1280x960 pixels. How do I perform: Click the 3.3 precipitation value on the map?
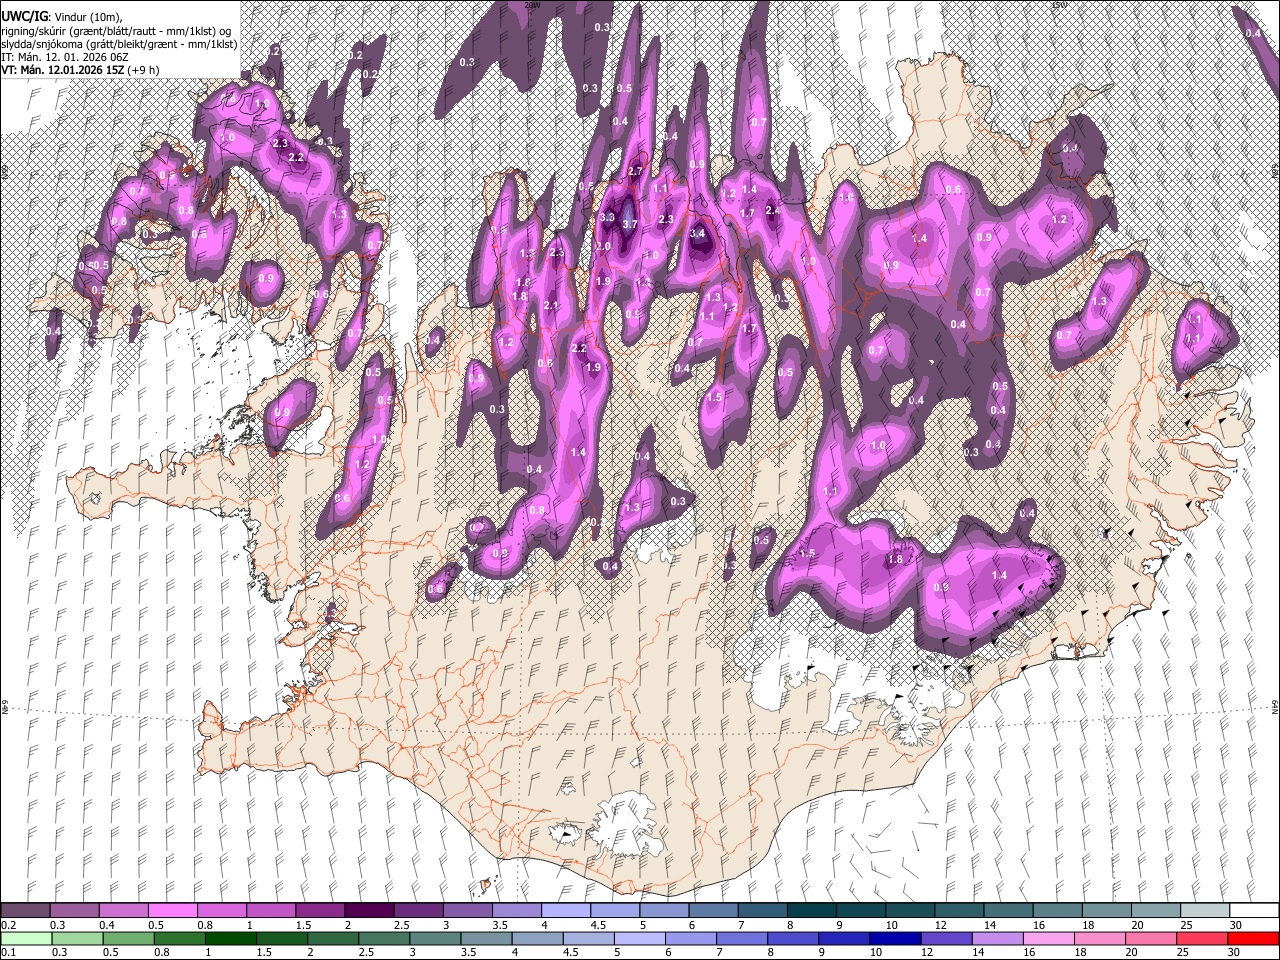[607, 217]
